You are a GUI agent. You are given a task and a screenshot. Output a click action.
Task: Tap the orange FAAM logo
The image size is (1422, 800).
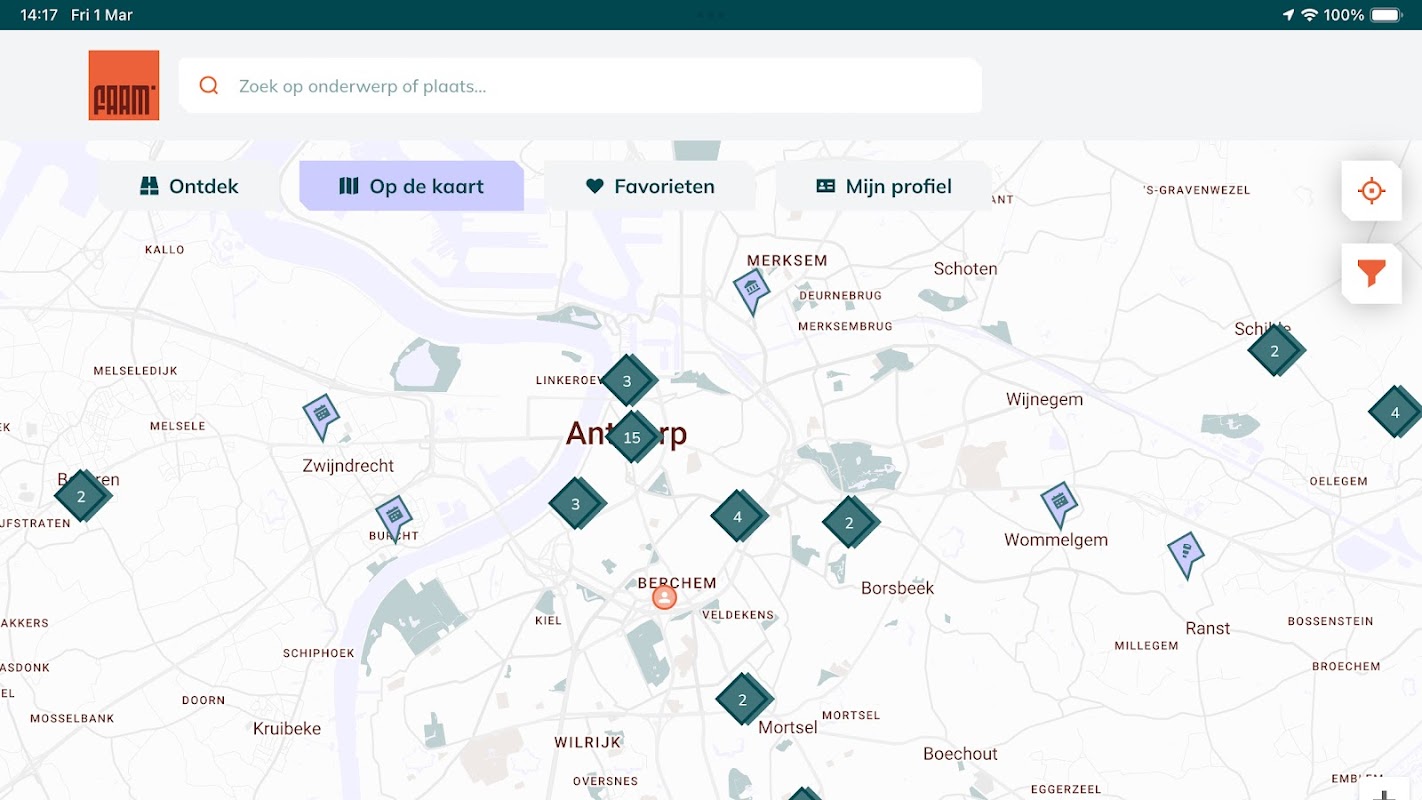coord(124,85)
